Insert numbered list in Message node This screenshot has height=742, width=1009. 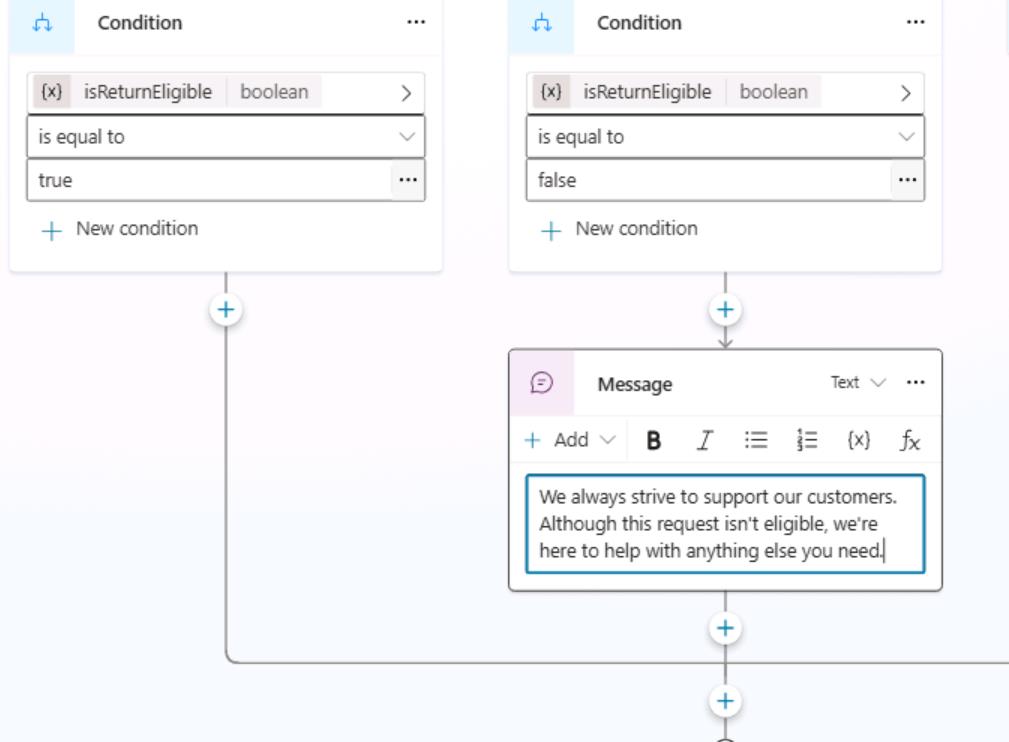pos(807,441)
